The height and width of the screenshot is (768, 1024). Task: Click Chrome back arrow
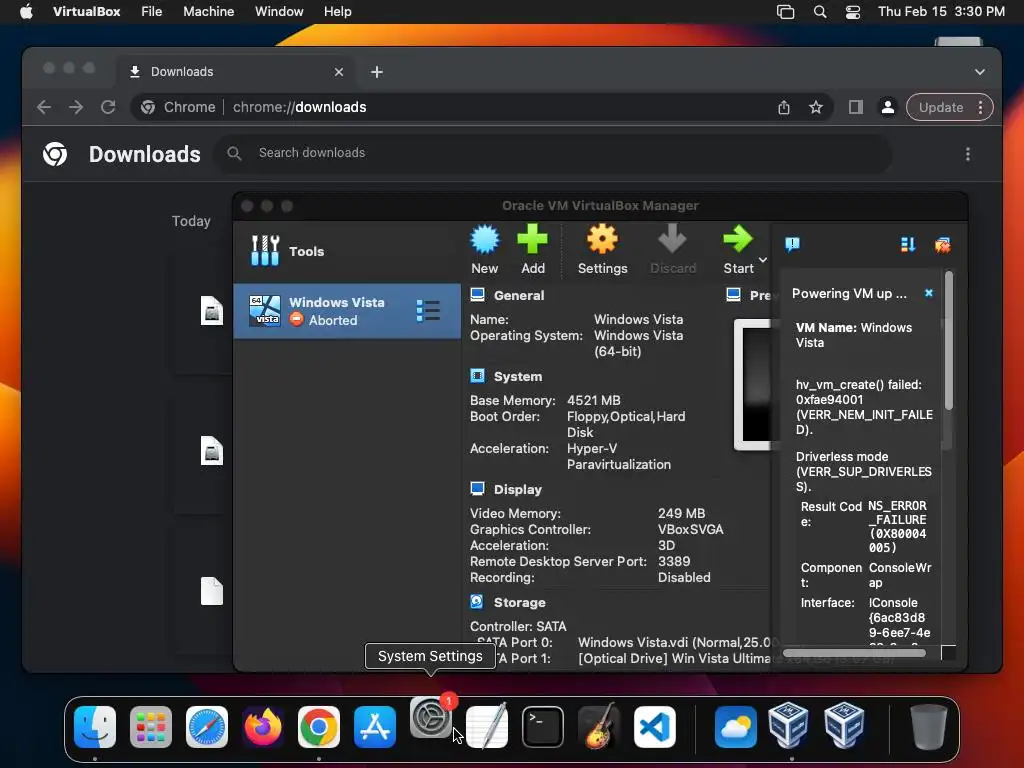pyautogui.click(x=44, y=107)
